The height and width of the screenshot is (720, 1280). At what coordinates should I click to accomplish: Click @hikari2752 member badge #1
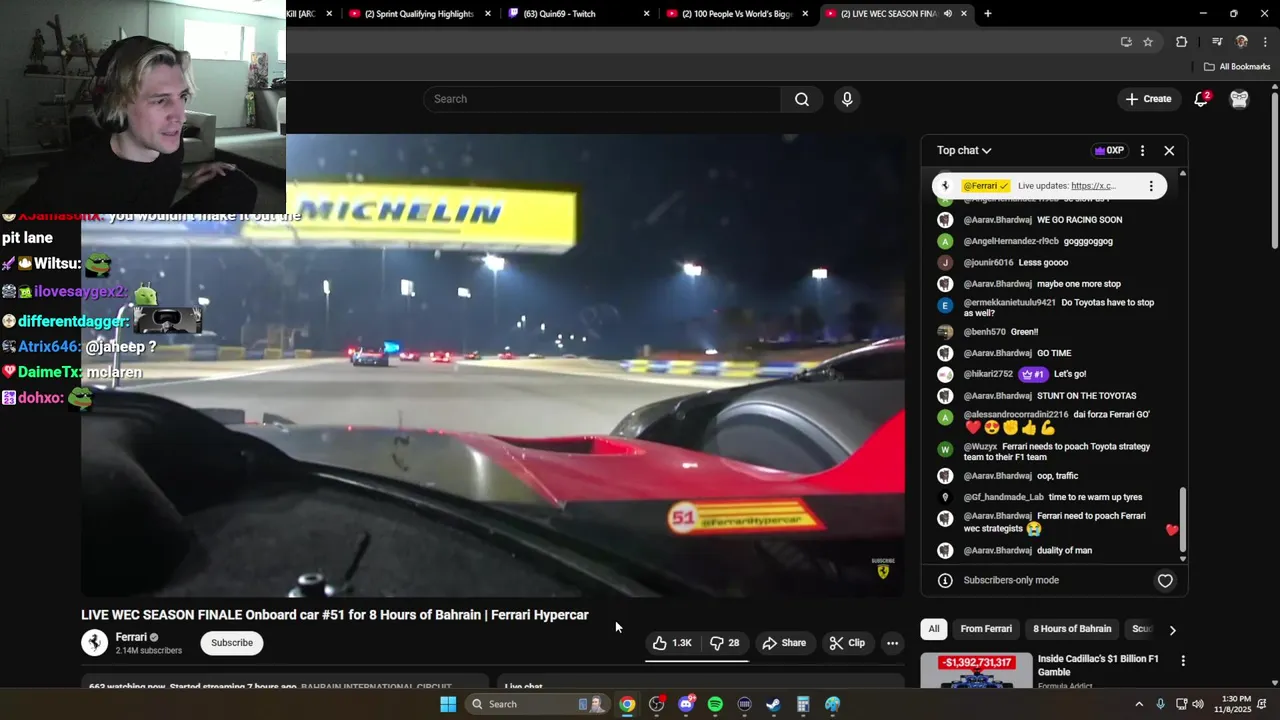coord(1032,374)
